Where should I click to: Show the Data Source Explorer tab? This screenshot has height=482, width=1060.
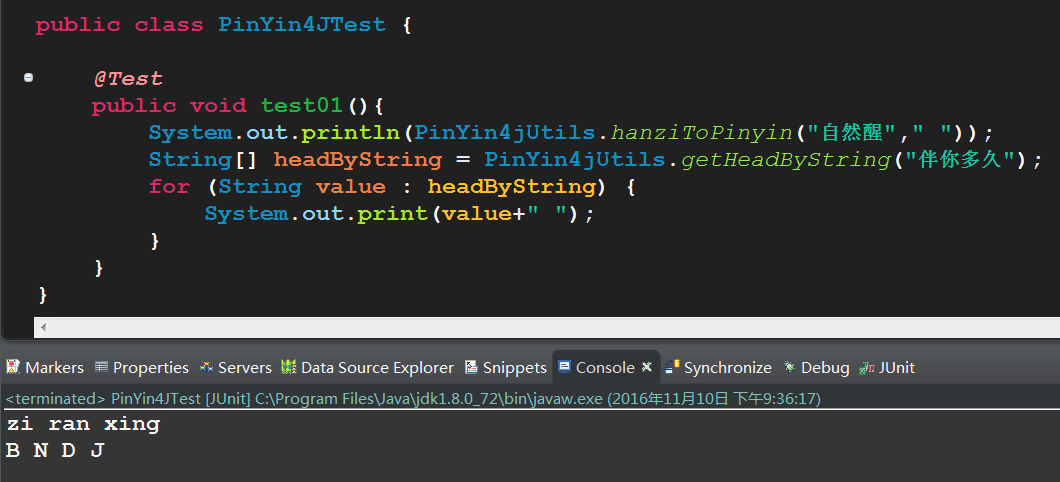tap(368, 368)
